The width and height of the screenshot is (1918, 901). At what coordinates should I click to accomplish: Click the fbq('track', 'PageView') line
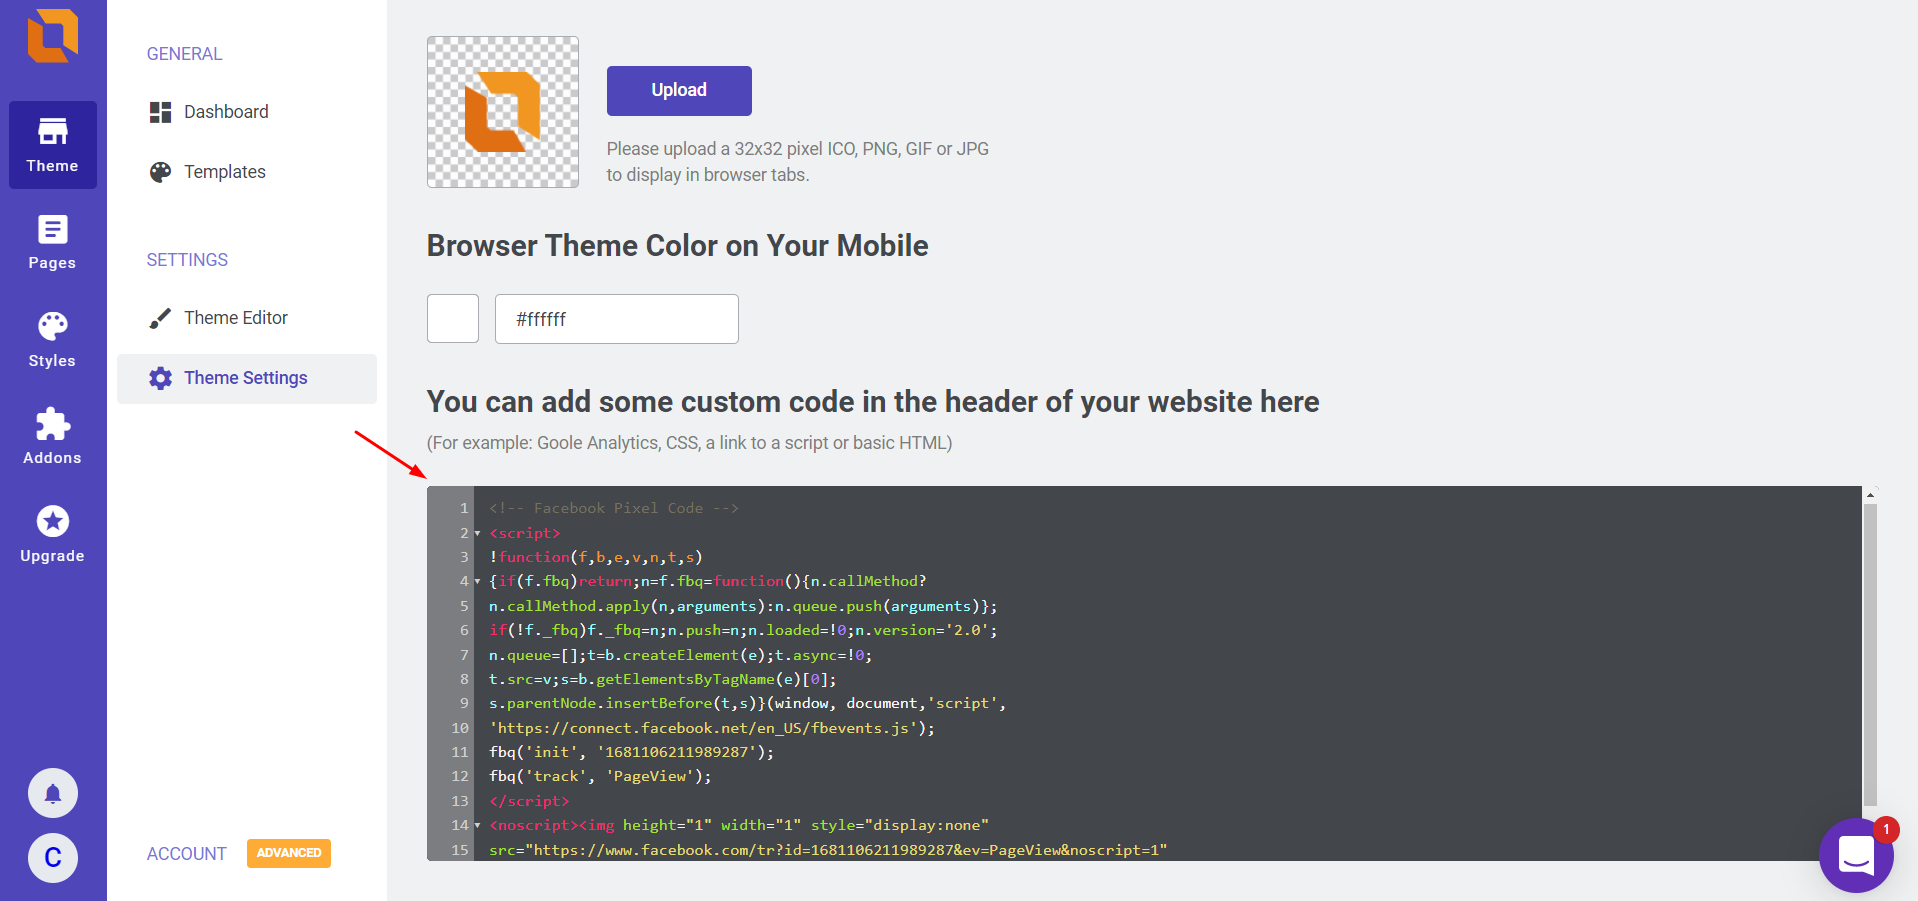click(x=600, y=776)
